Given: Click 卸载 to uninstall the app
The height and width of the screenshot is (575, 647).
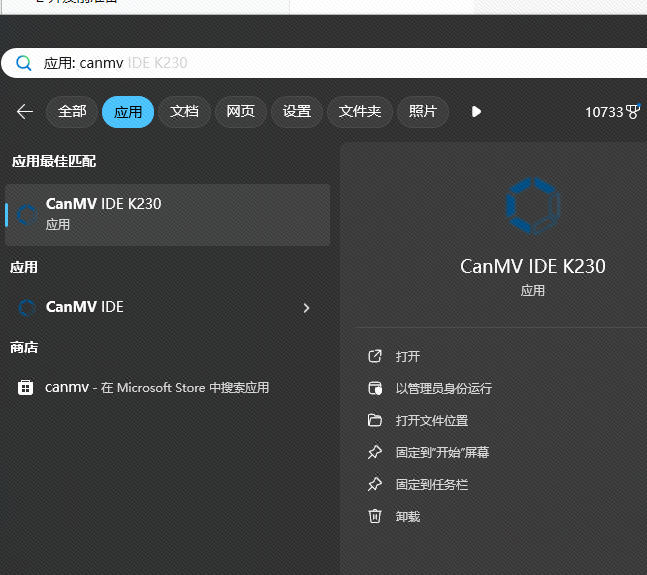Looking at the screenshot, I should (408, 516).
